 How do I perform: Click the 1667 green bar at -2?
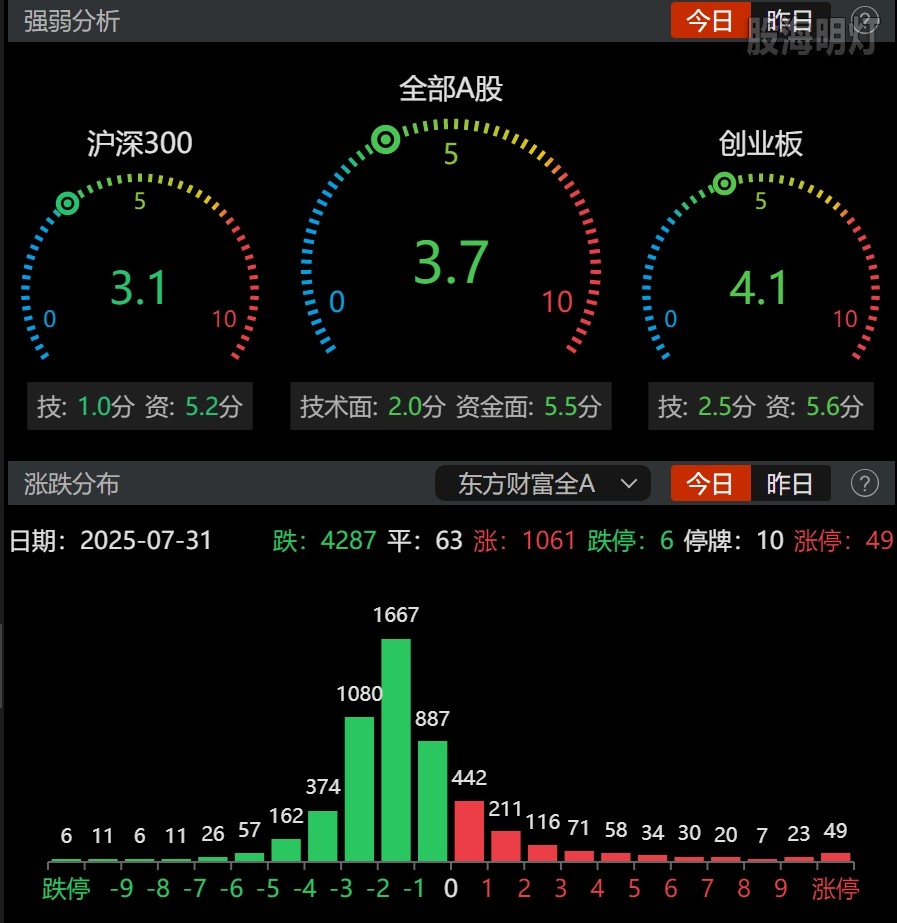396,751
